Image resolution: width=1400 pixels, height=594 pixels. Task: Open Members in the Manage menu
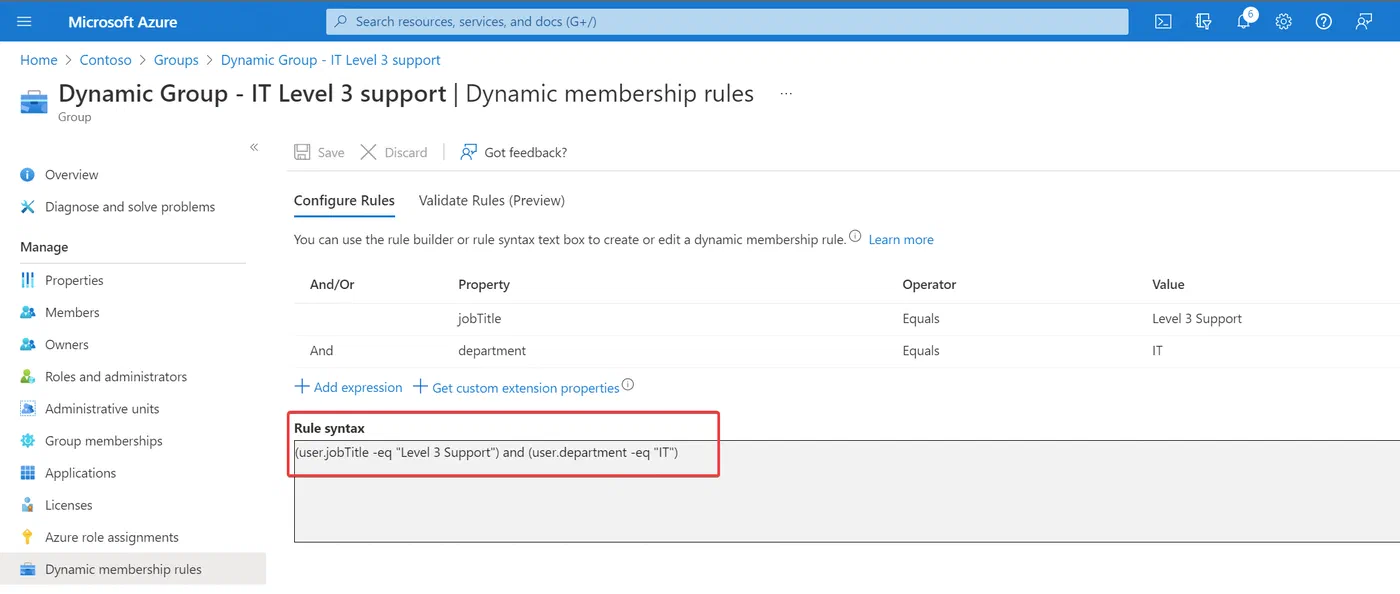[x=72, y=313]
